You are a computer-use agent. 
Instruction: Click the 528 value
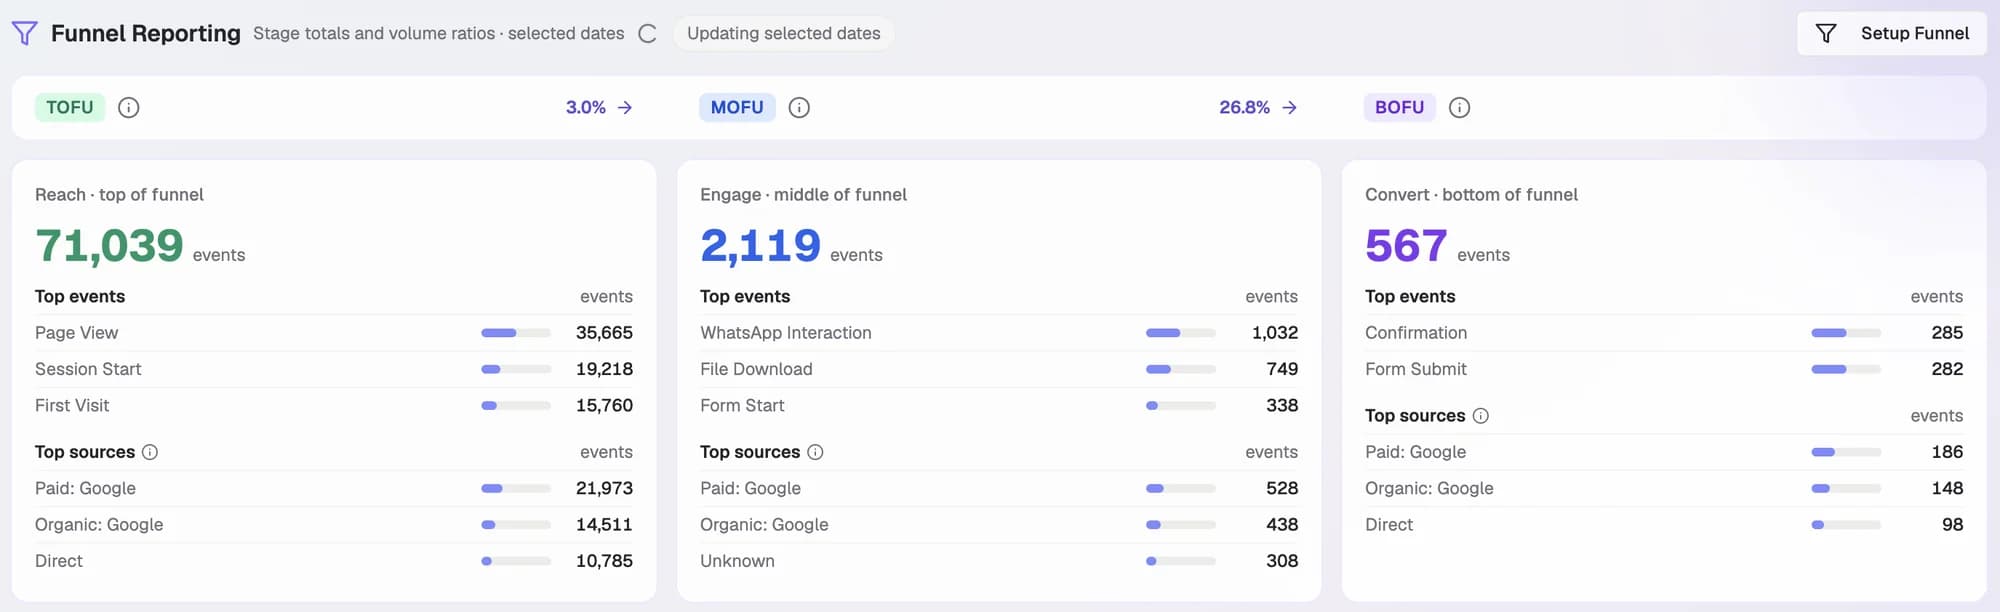pyautogui.click(x=1282, y=488)
